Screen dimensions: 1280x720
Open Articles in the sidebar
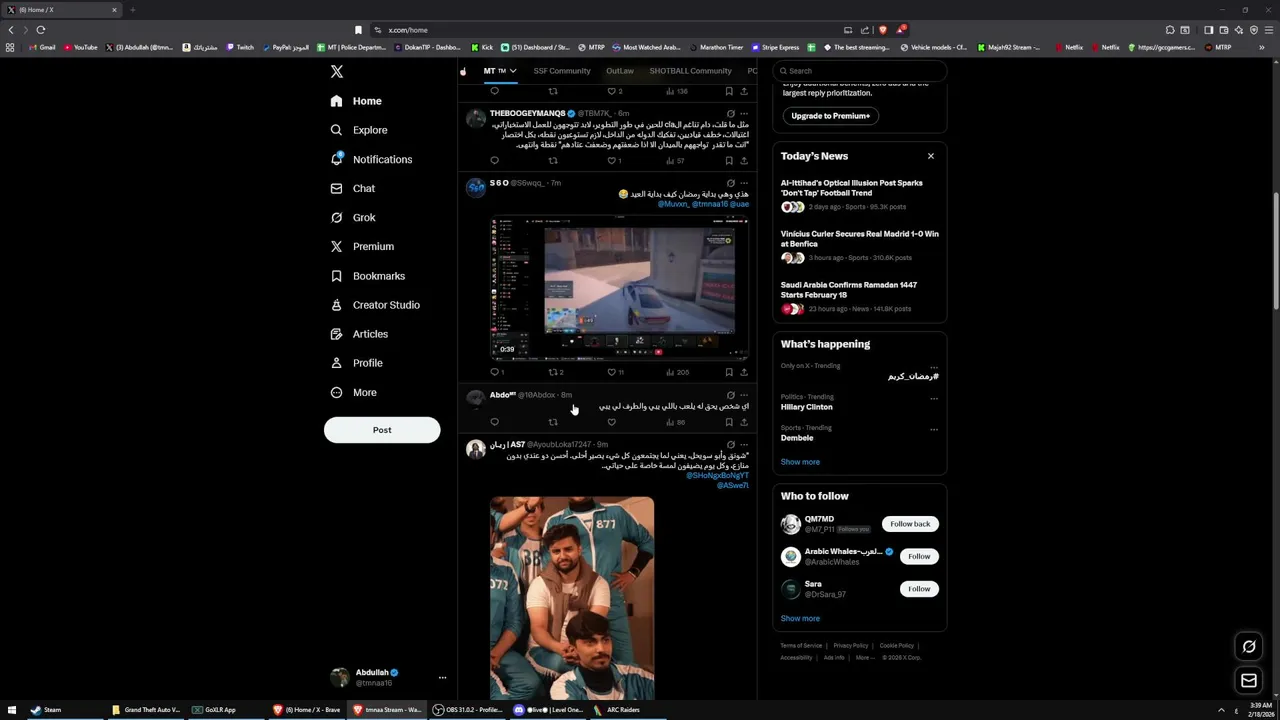coord(359,334)
